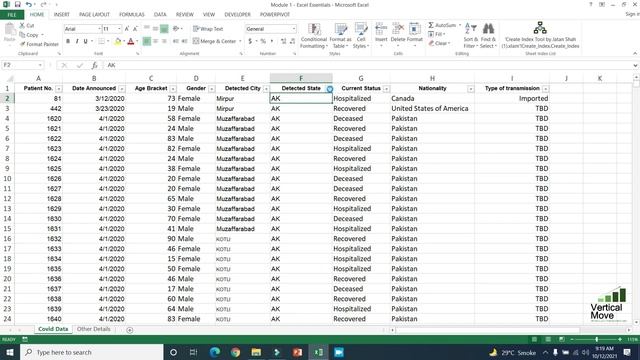Open Cell Styles gallery
The height and width of the screenshot is (360, 640).
361,36
